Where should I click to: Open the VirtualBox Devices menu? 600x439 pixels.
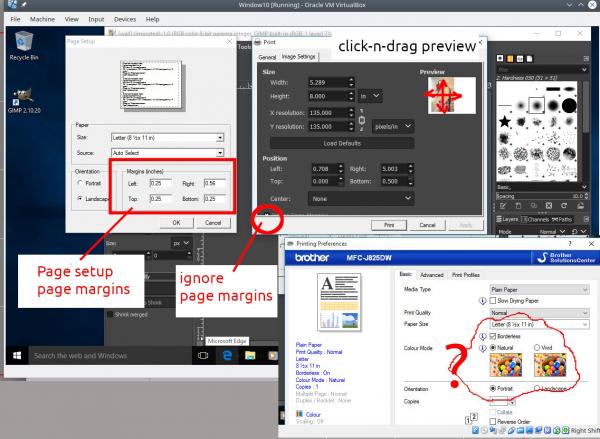pyautogui.click(x=125, y=19)
